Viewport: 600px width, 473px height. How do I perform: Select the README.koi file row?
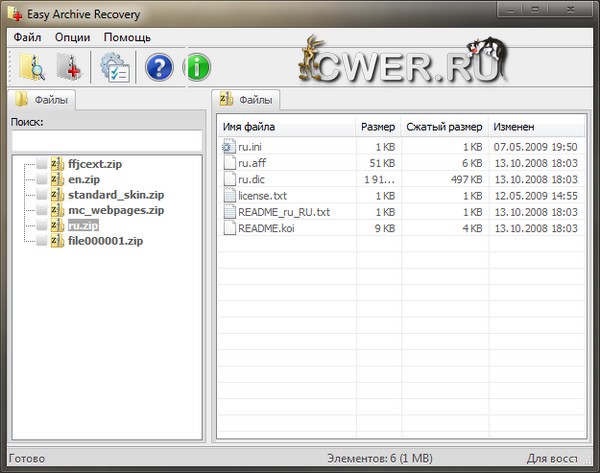[265, 228]
